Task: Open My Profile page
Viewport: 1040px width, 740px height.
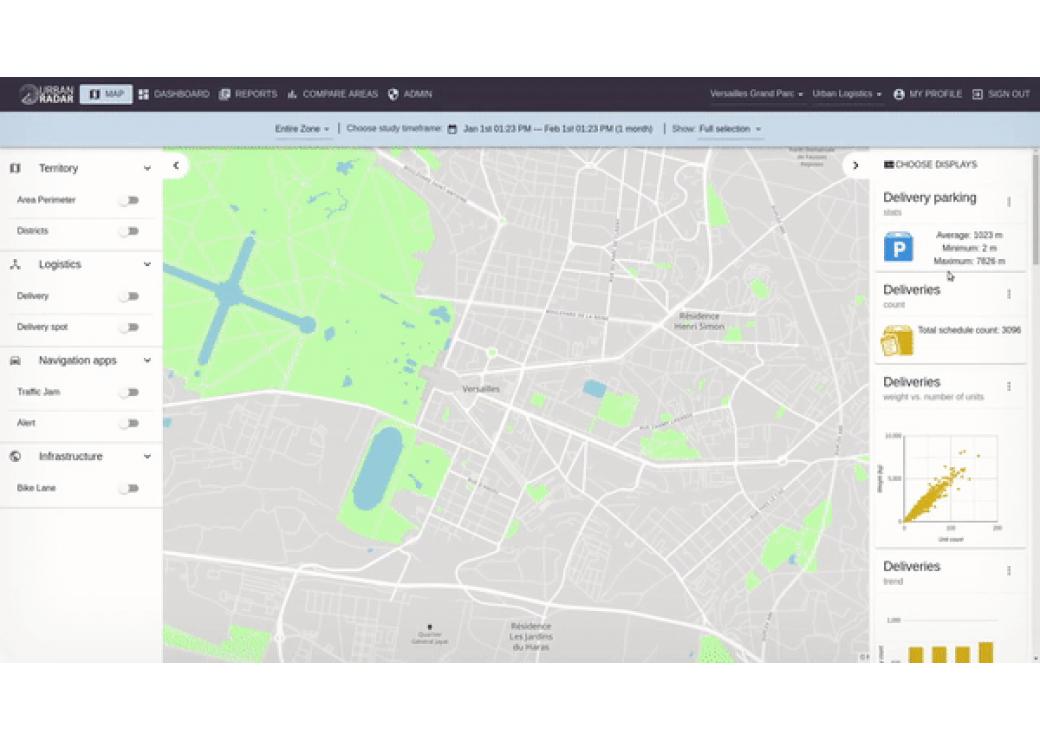Action: [x=927, y=94]
